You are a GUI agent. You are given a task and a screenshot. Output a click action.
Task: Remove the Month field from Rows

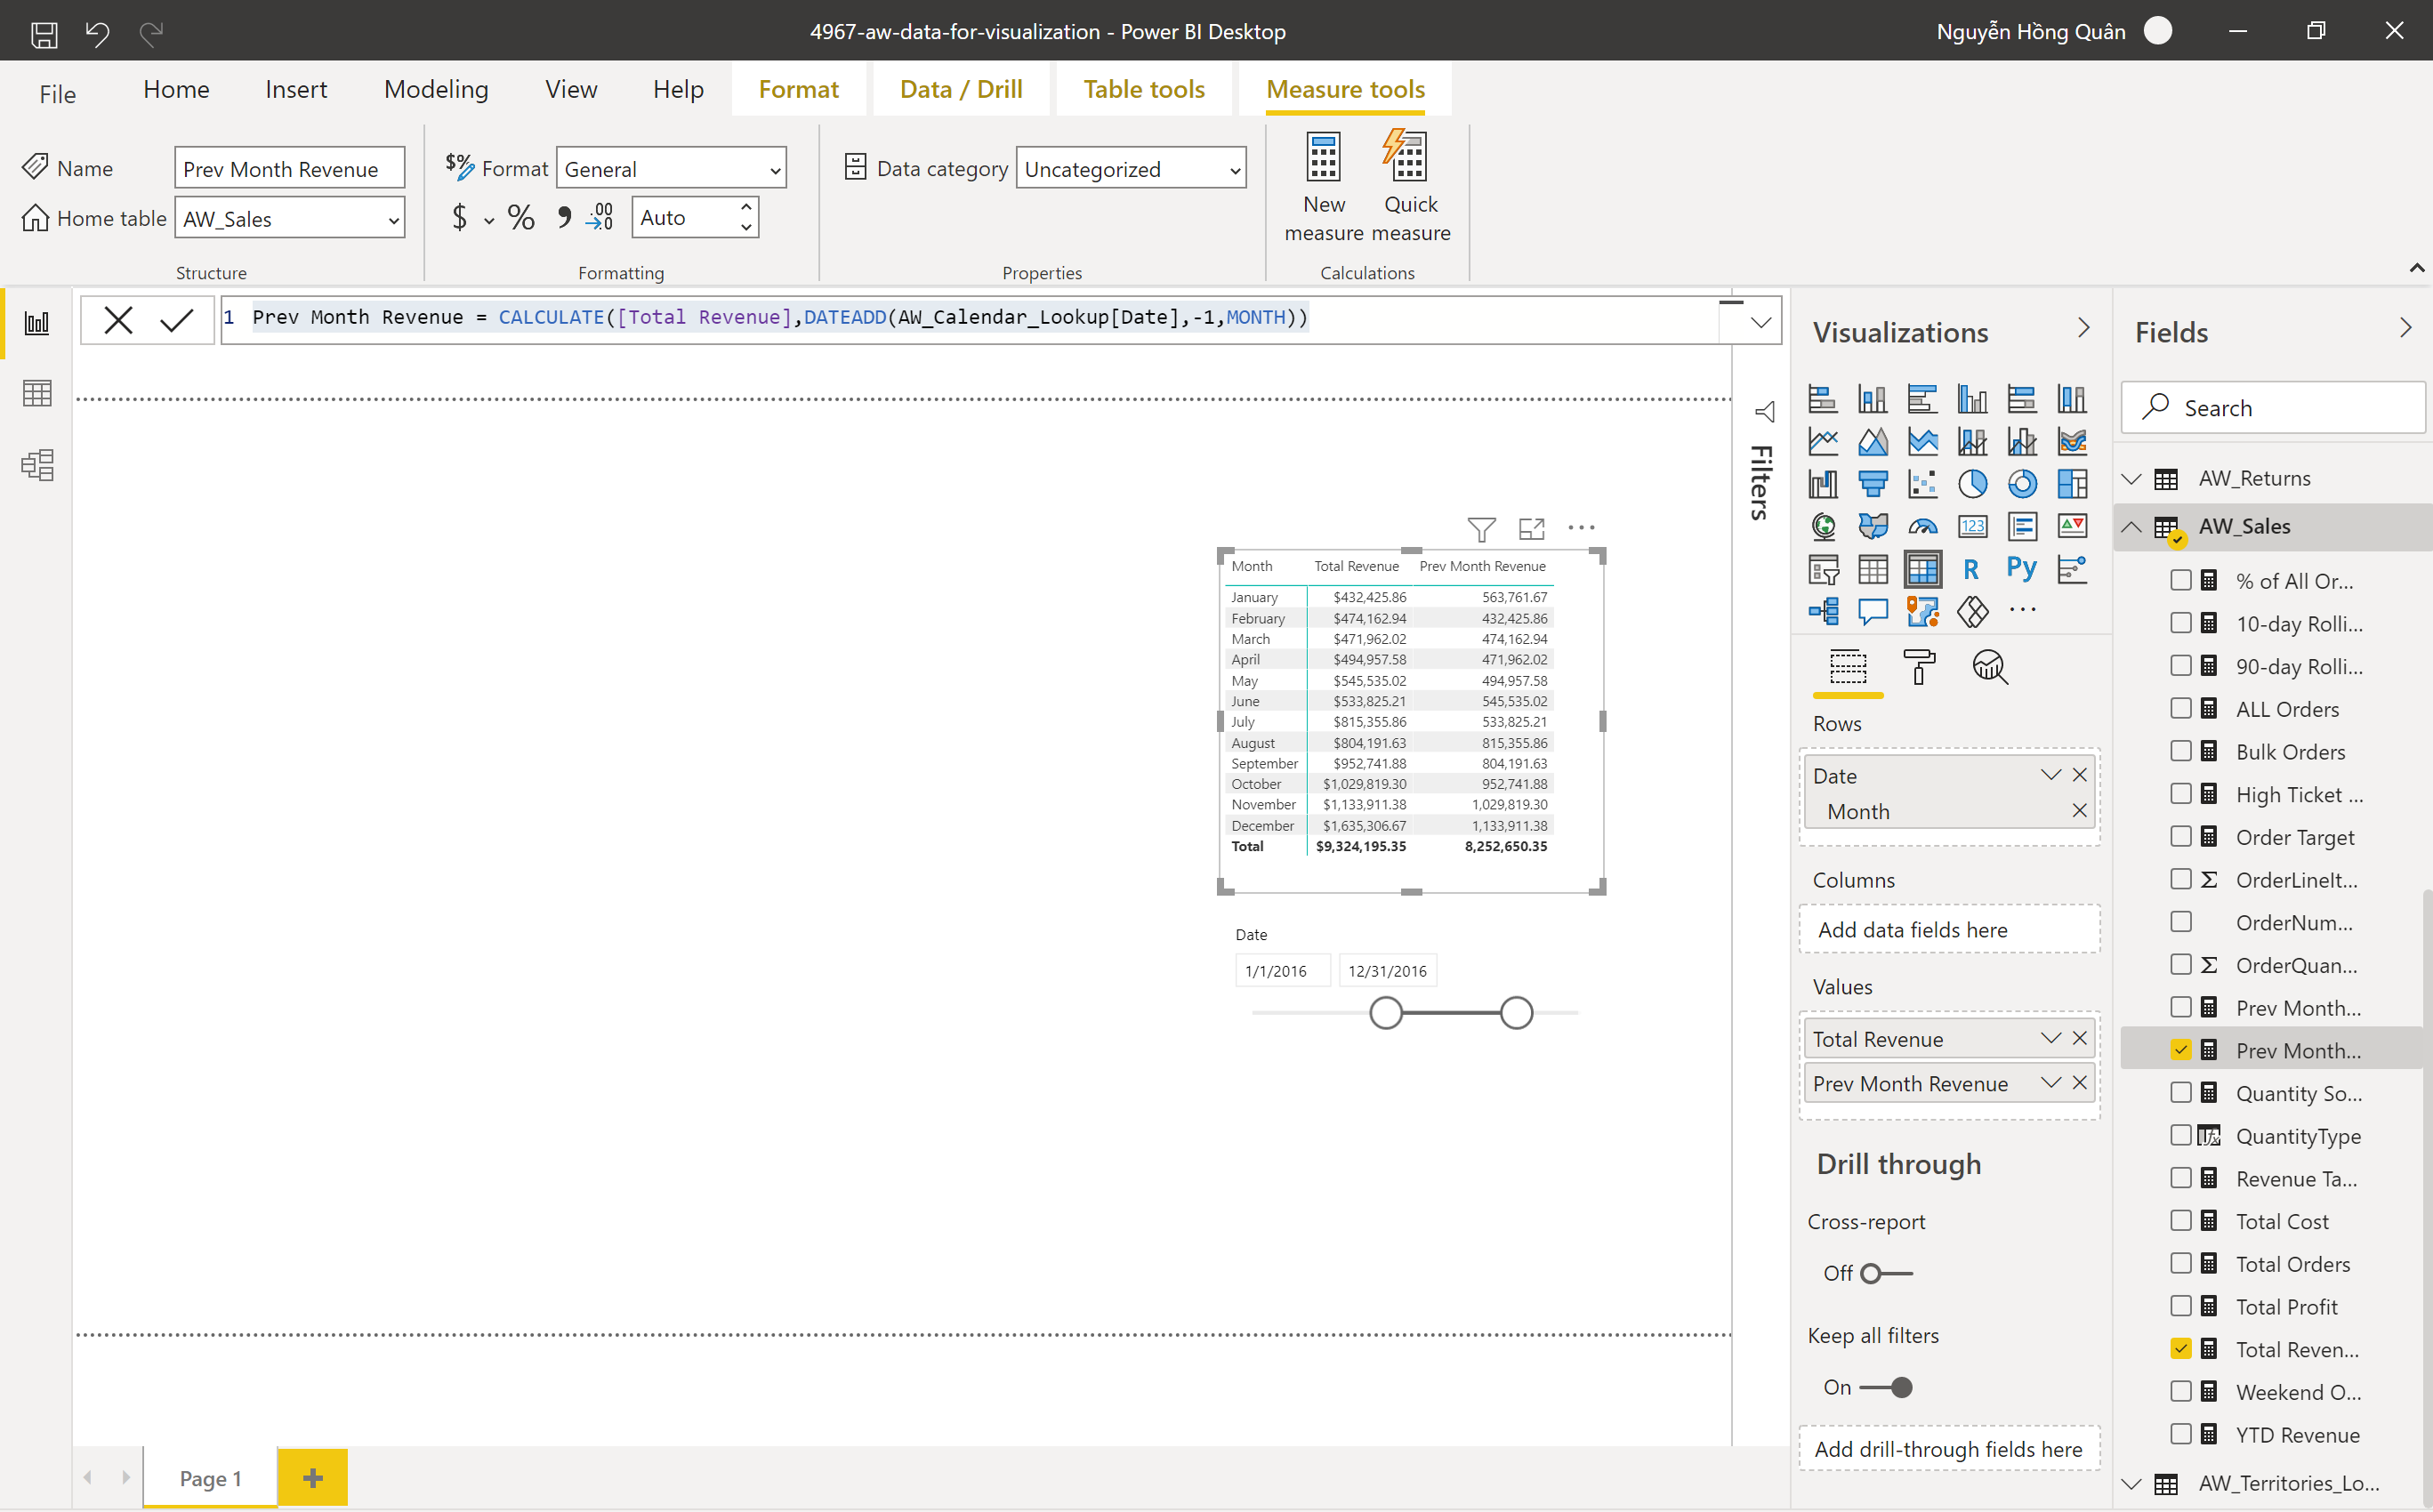(x=2079, y=810)
